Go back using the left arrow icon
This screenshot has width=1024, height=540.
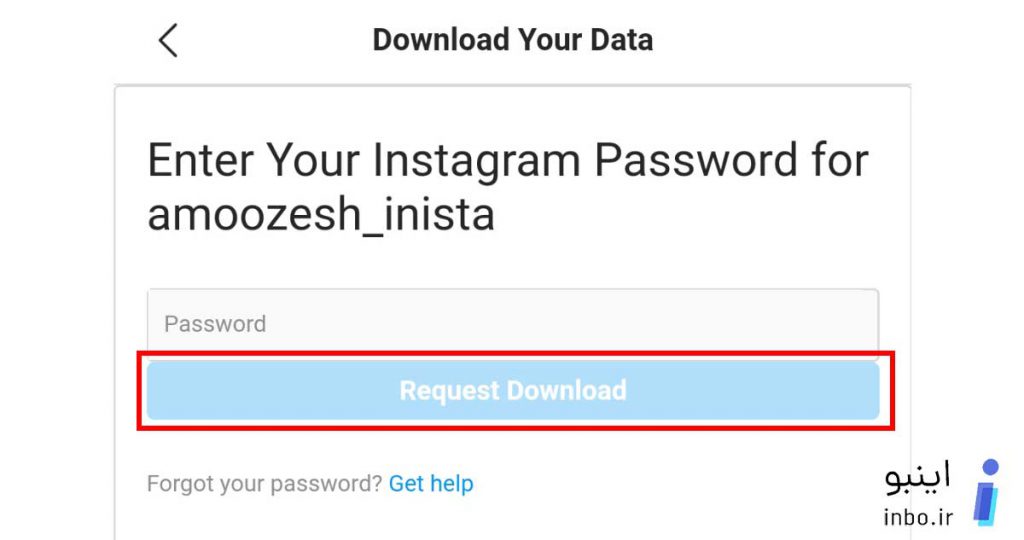coord(168,40)
